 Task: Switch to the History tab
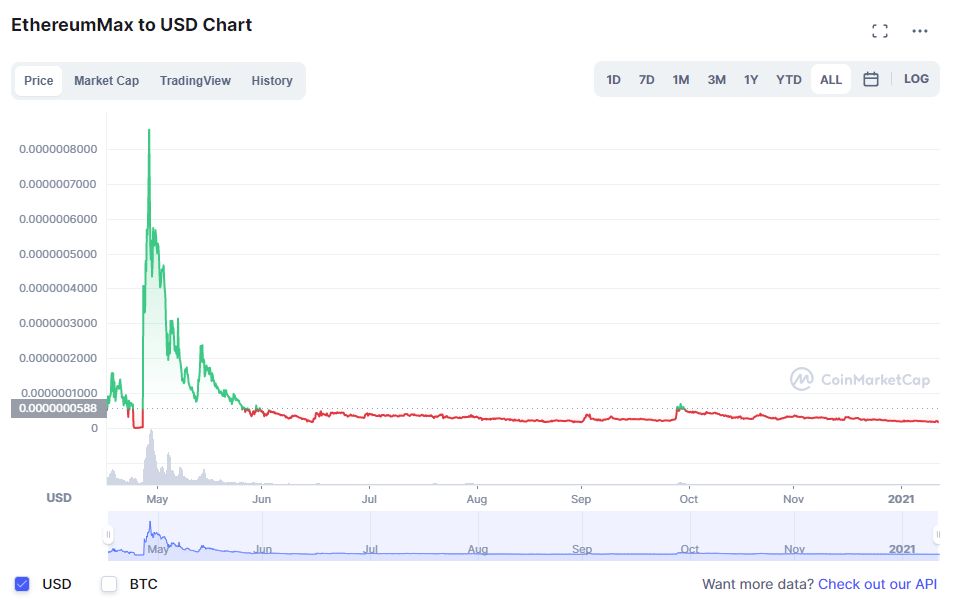[x=272, y=80]
